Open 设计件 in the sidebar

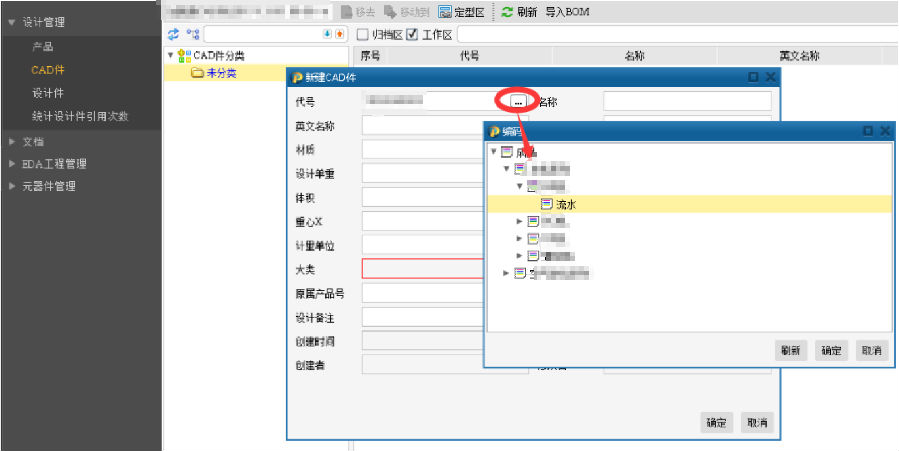click(x=48, y=93)
